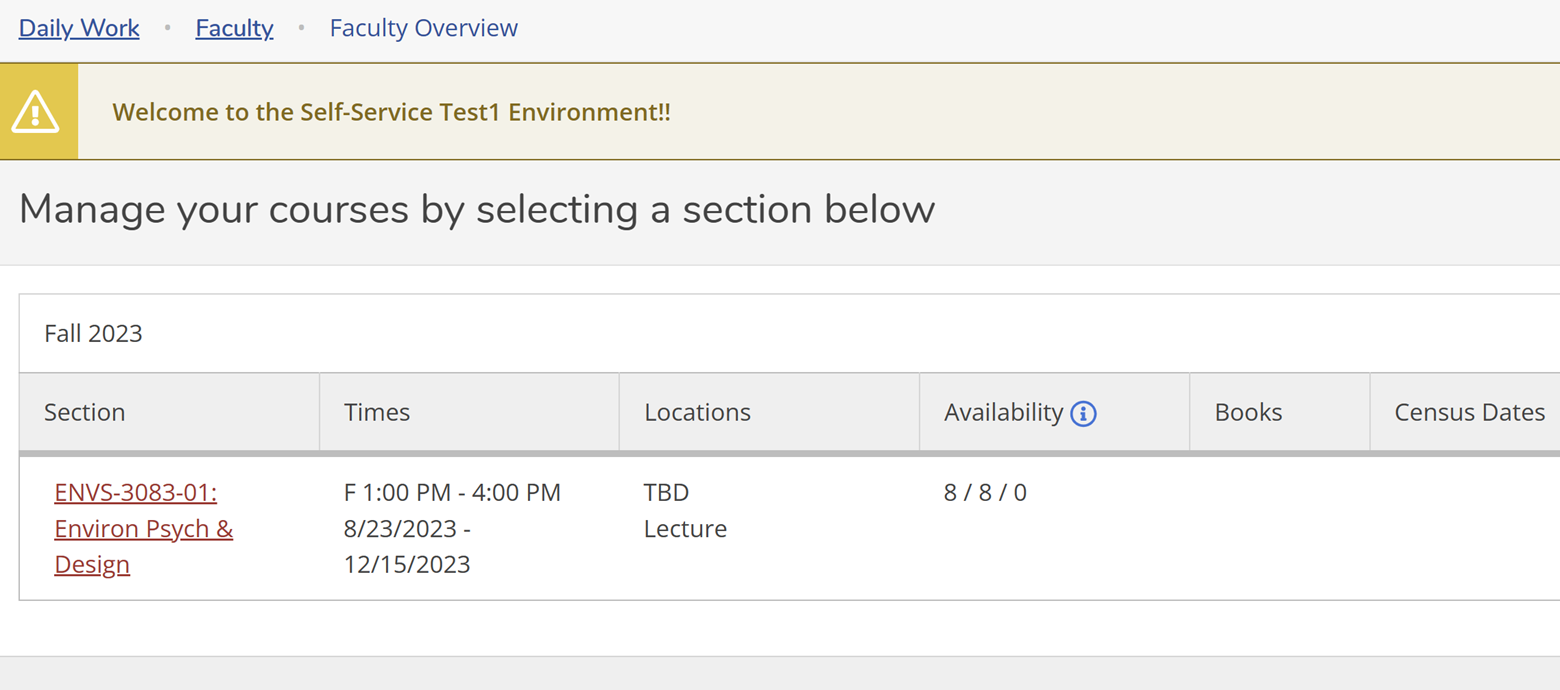The image size is (1560, 690).
Task: Open the Daily Work breadcrumb link
Action: [x=79, y=28]
